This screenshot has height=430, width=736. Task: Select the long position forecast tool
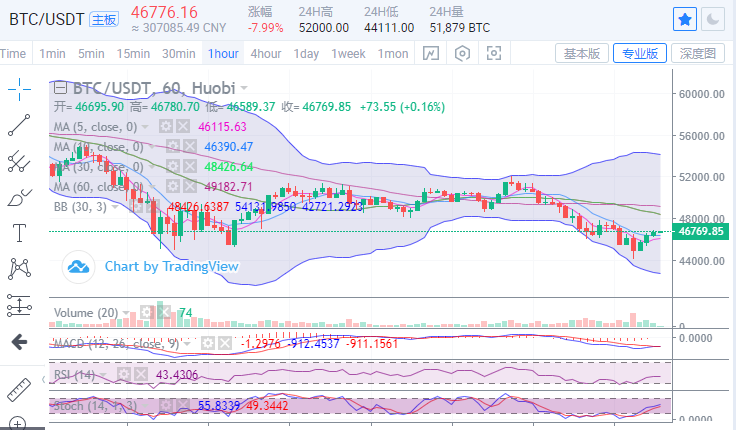19,306
